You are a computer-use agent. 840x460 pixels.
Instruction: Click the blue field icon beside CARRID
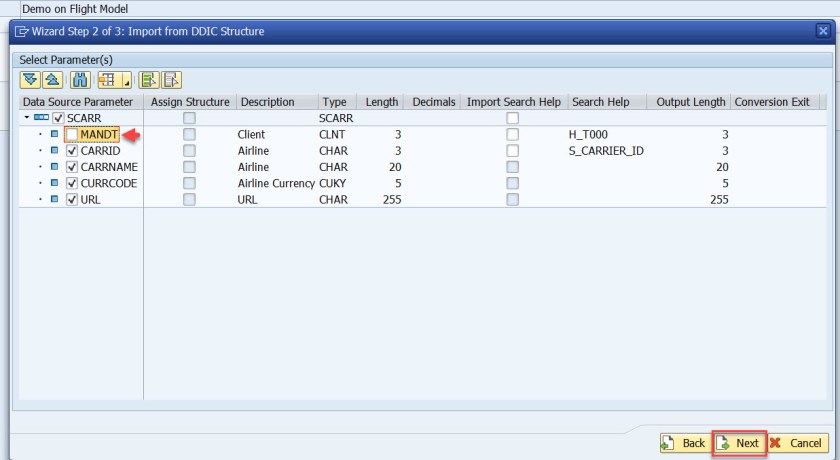(x=54, y=150)
